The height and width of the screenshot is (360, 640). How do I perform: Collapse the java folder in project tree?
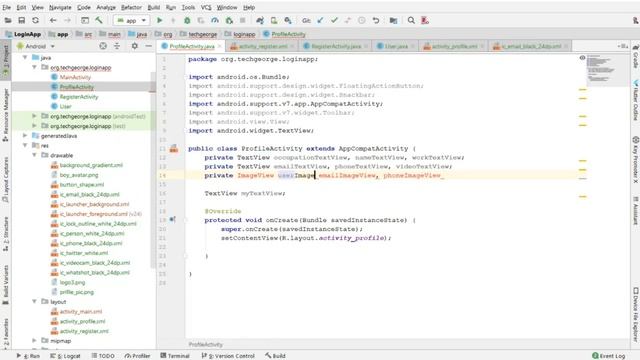point(25,58)
